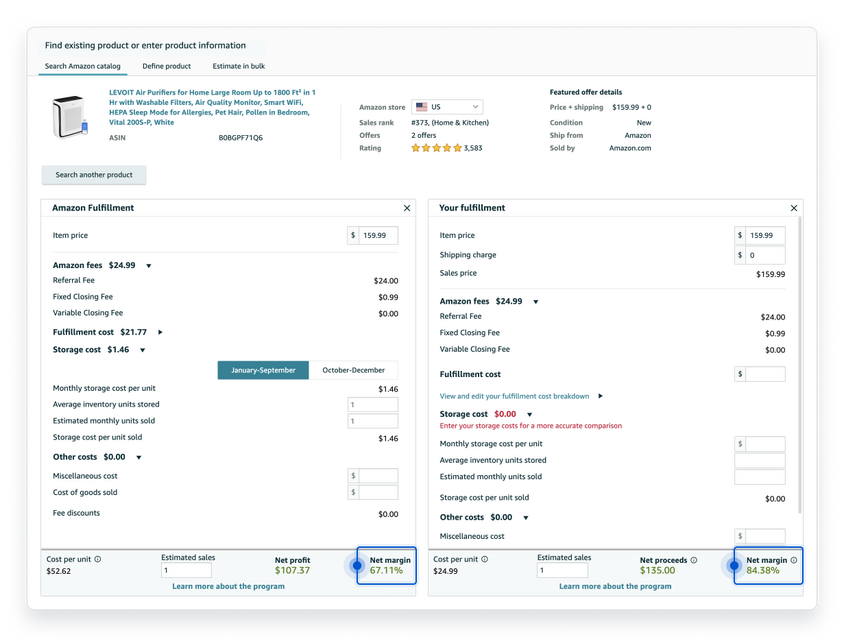Click the Search another product button

point(94,175)
